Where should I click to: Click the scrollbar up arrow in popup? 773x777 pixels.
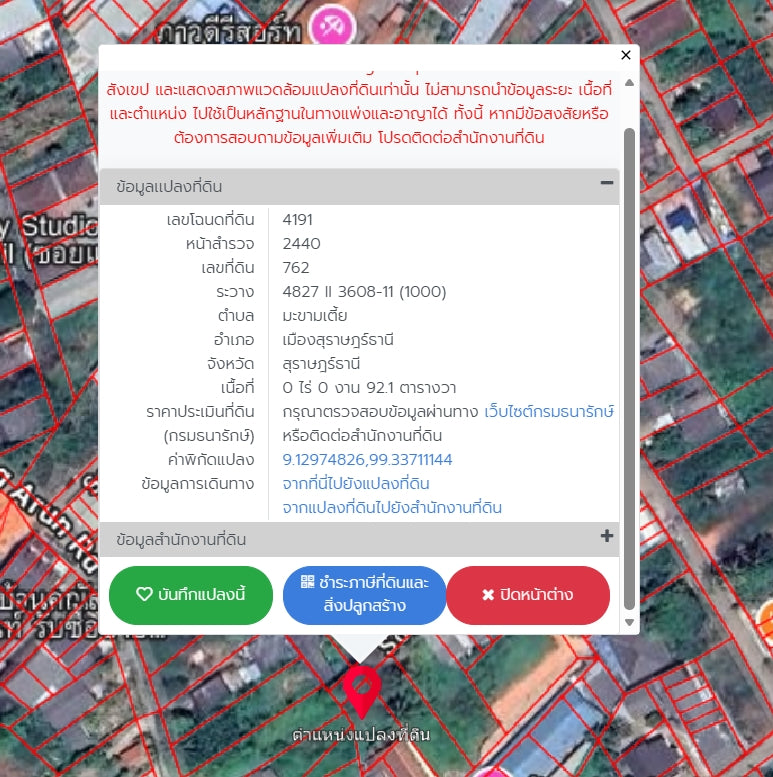click(629, 81)
